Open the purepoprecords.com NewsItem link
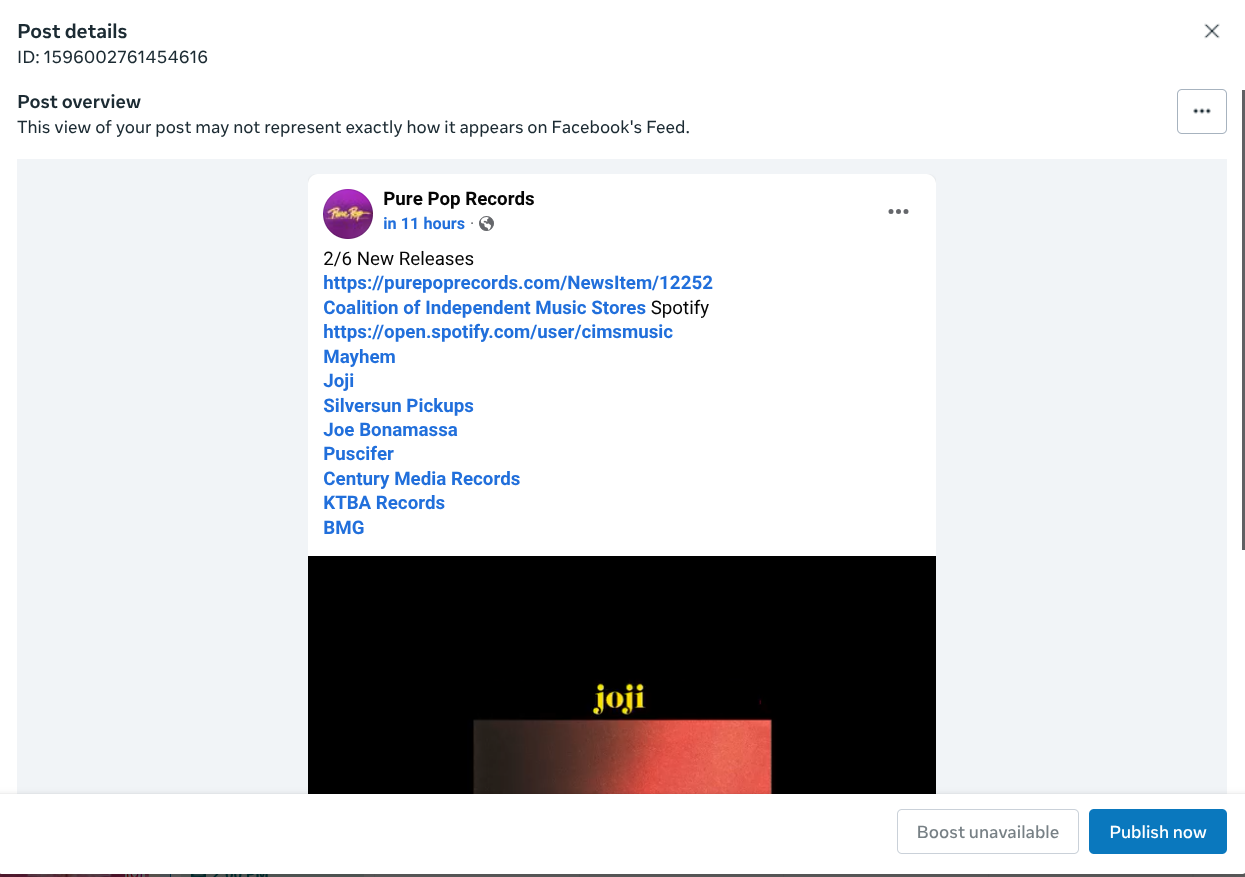Viewport: 1245px width, 877px height. point(518,283)
